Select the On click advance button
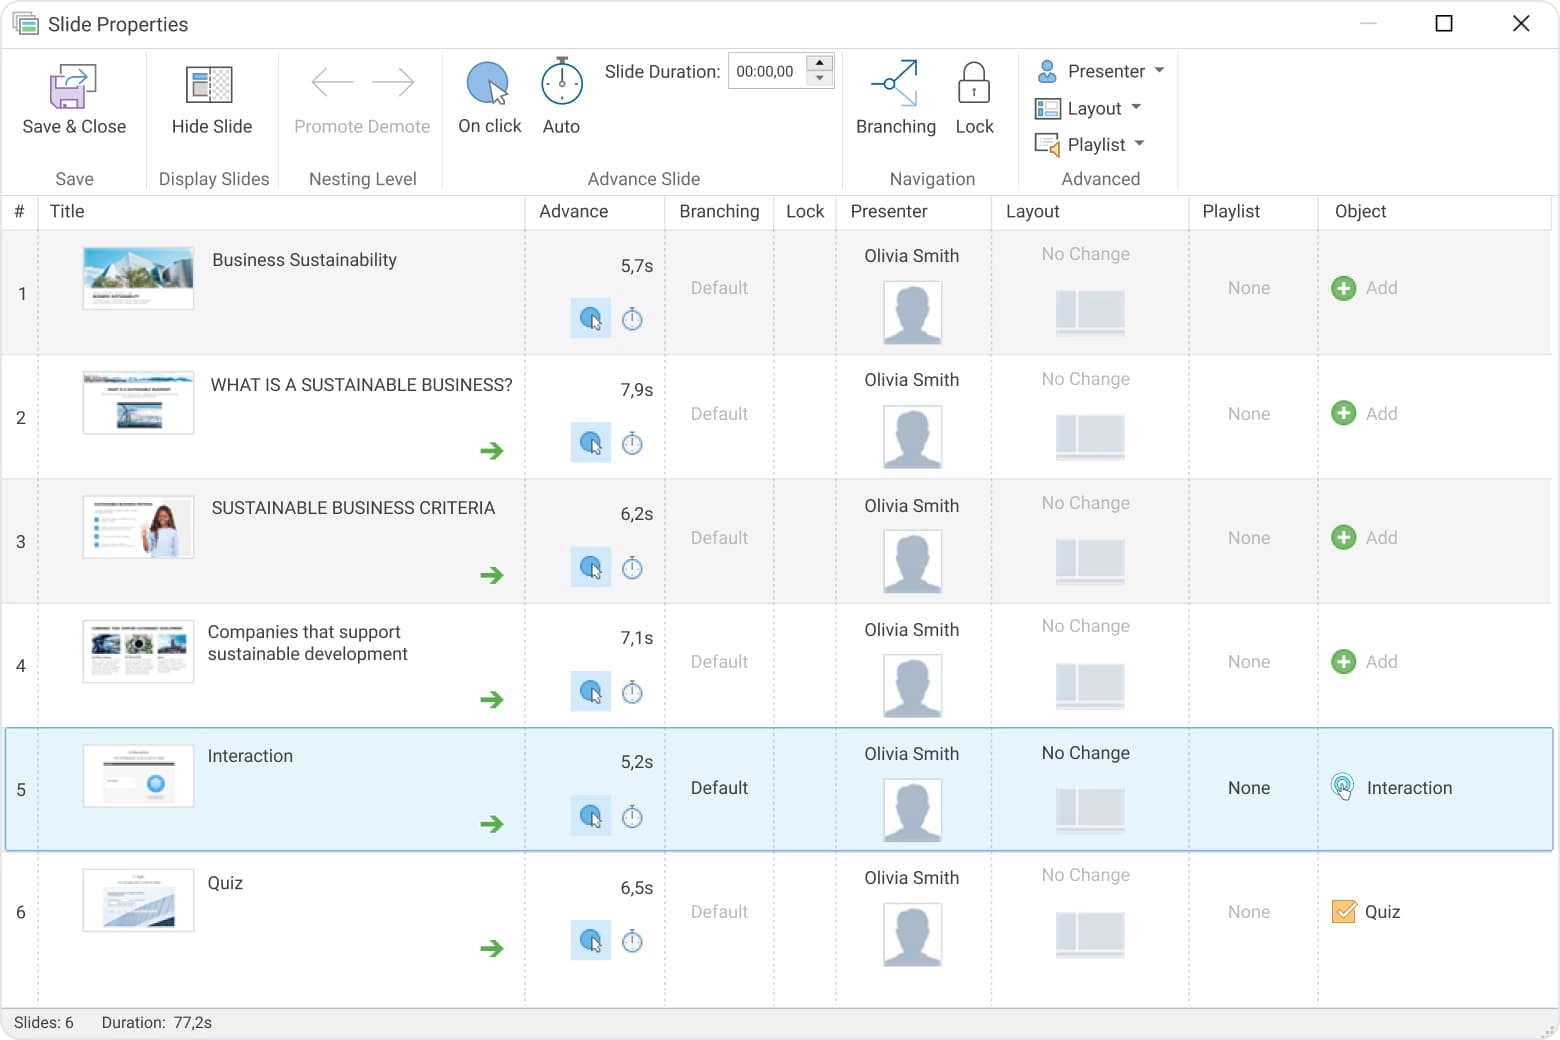Viewport: 1560px width, 1040px height. (x=489, y=84)
